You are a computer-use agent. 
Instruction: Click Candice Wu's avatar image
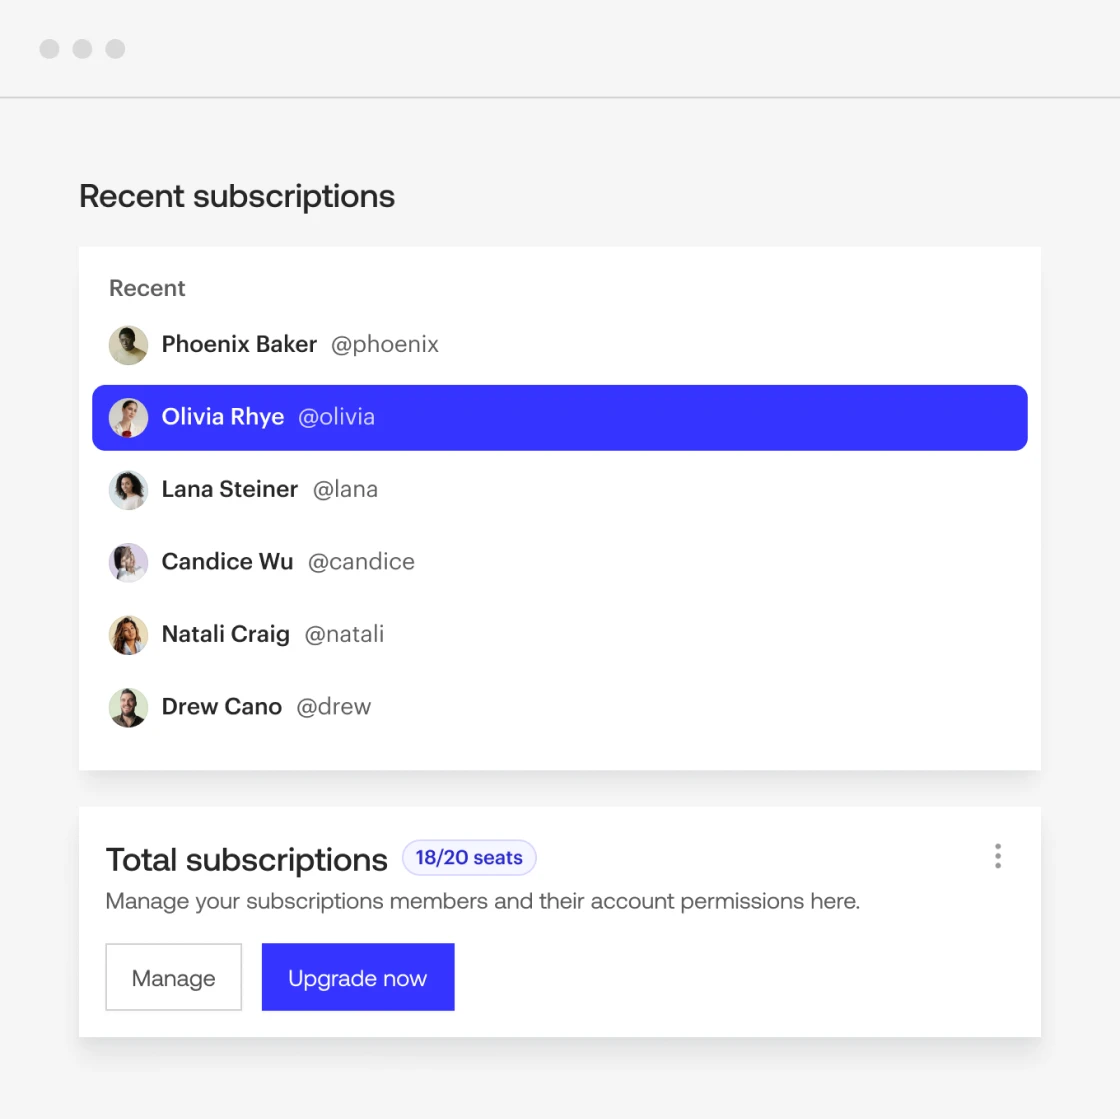point(128,562)
